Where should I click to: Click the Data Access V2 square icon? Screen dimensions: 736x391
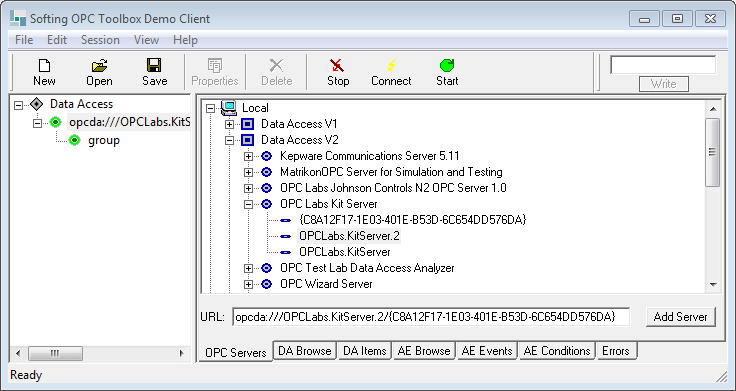247,140
